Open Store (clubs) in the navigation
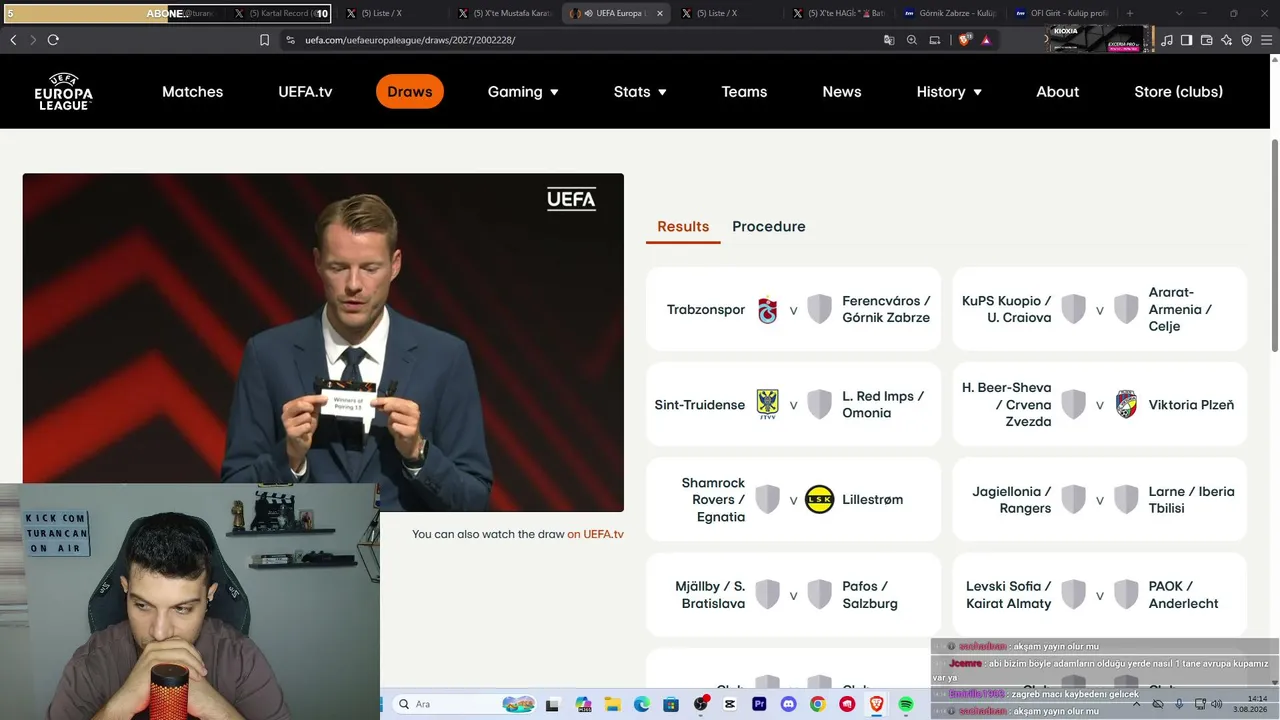The image size is (1280, 720). coord(1179,92)
